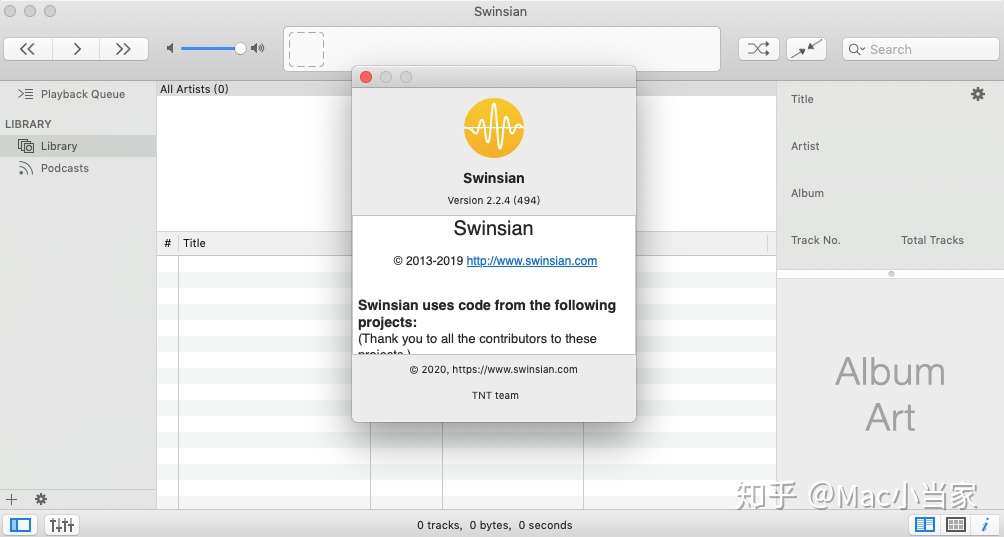1004x537 pixels.
Task: Click the Track No. field
Action: (x=815, y=240)
